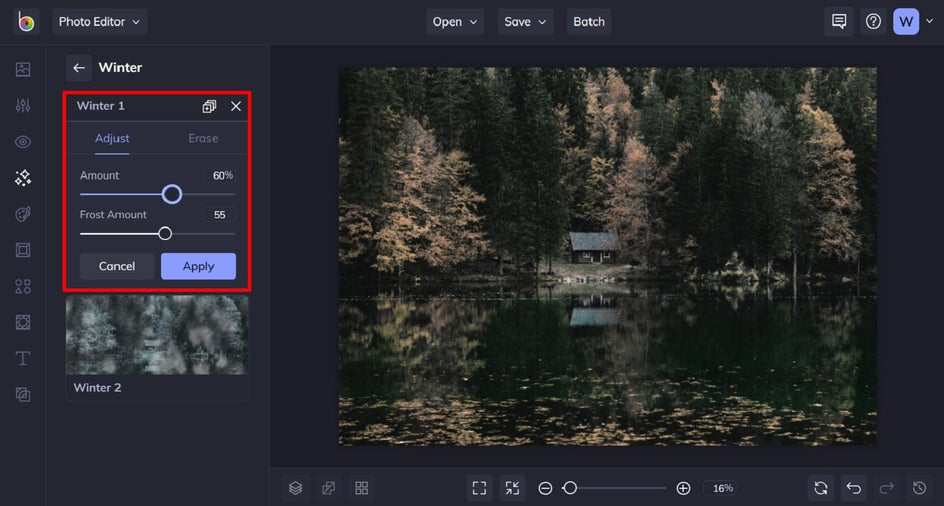Toggle the Touch Up eye icon
This screenshot has height=506, width=944.
[x=23, y=142]
